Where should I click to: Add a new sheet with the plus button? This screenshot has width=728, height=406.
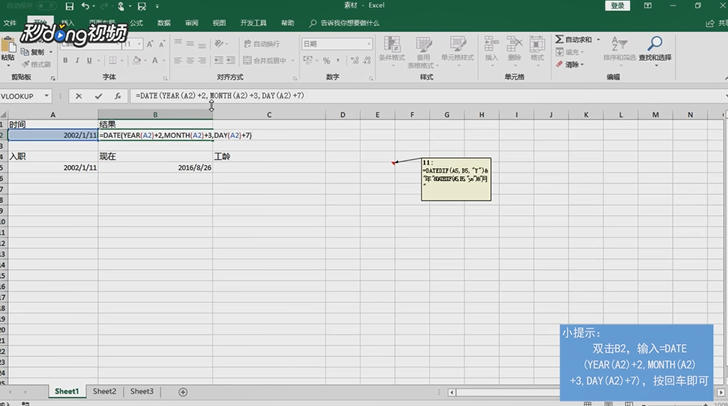(183, 392)
